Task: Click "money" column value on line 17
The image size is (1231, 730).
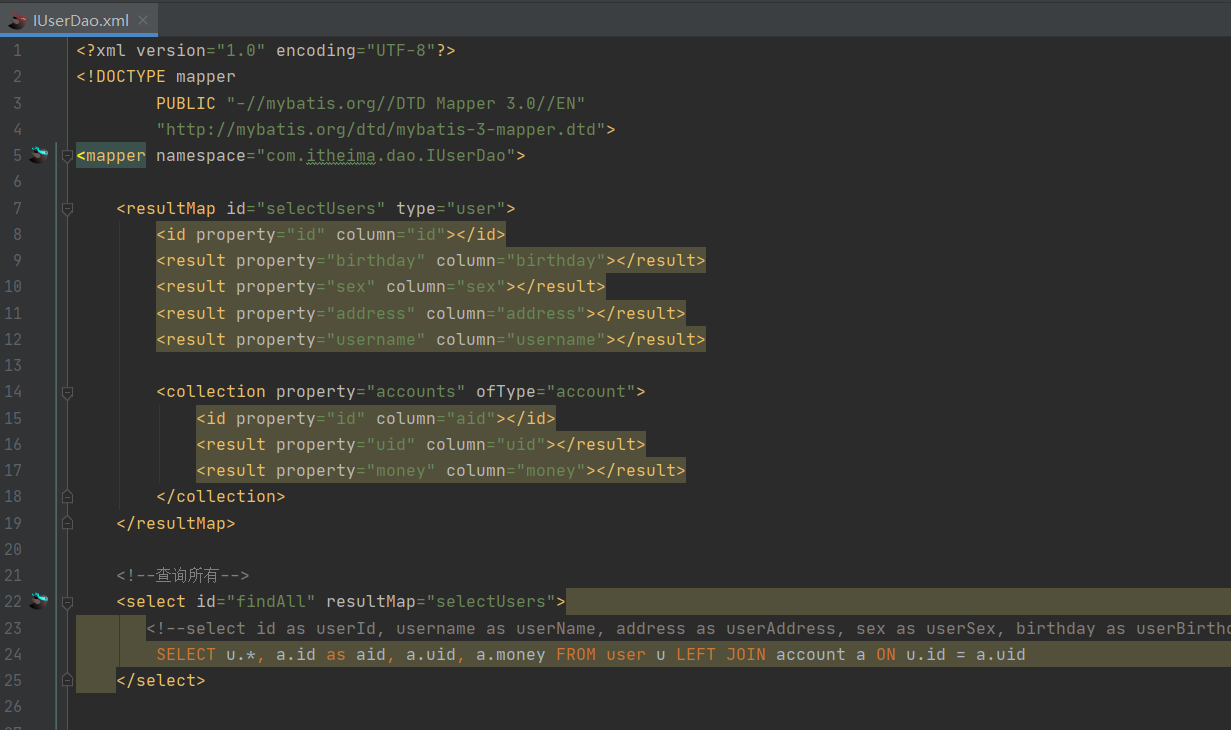Action: point(551,470)
